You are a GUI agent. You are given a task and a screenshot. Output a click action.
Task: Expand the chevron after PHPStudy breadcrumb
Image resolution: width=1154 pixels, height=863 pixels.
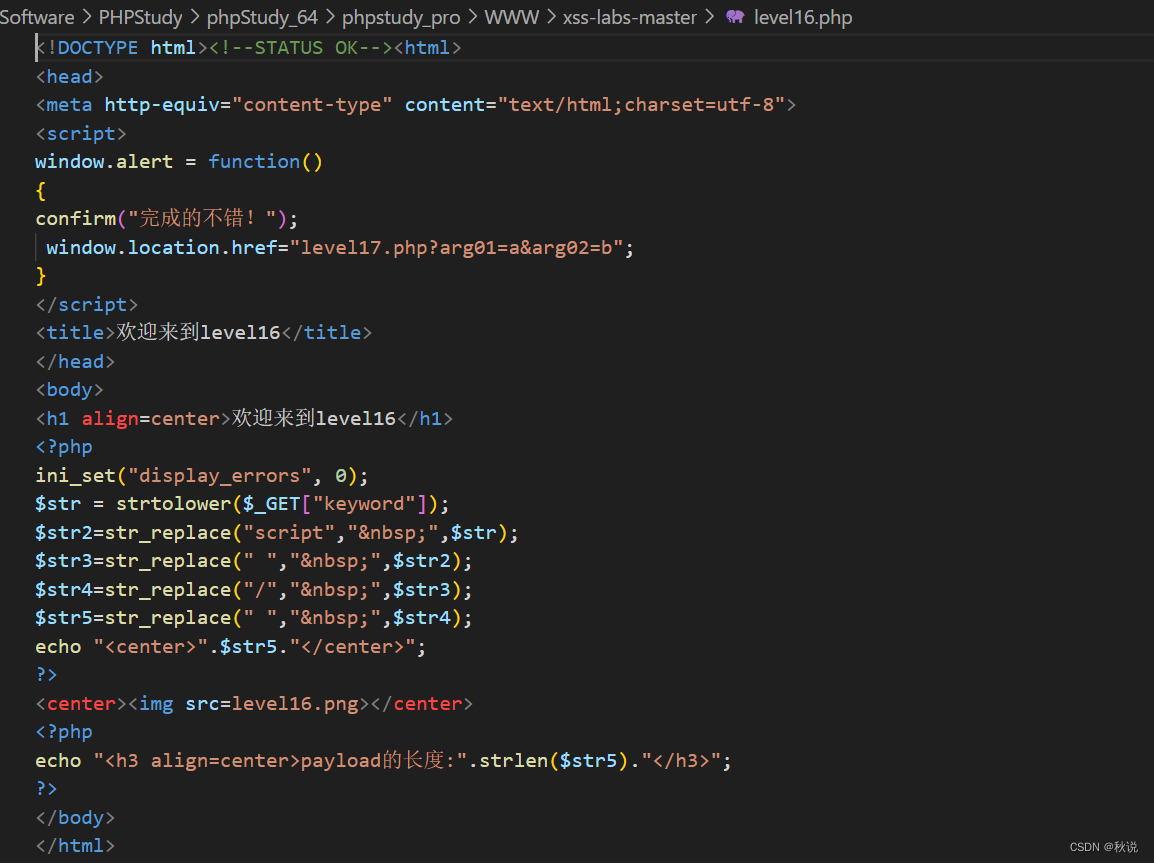click(x=194, y=16)
